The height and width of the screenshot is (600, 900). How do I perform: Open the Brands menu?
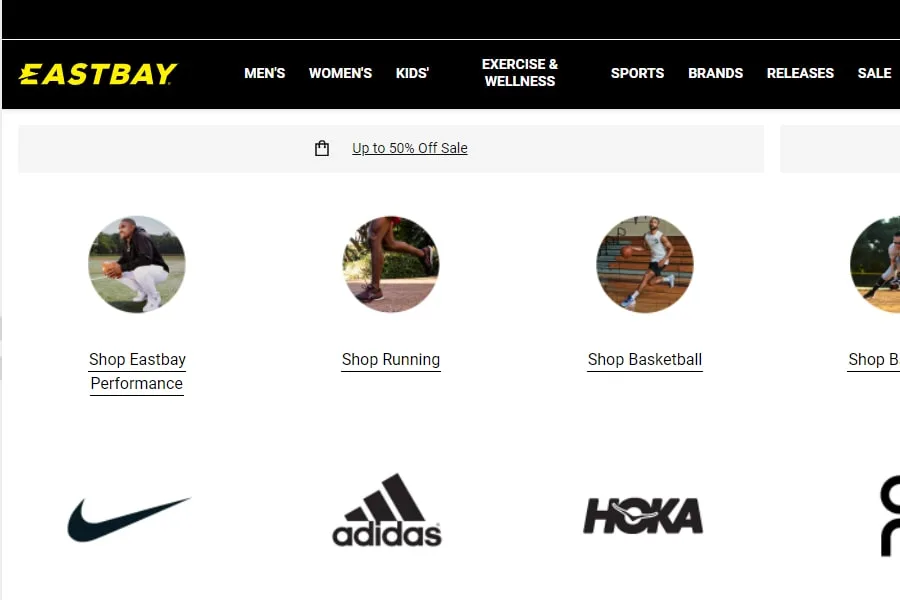tap(715, 73)
